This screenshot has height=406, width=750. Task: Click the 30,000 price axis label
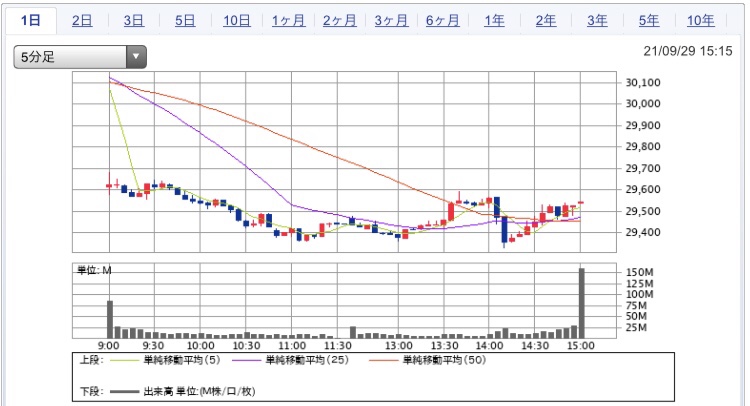pyautogui.click(x=643, y=104)
